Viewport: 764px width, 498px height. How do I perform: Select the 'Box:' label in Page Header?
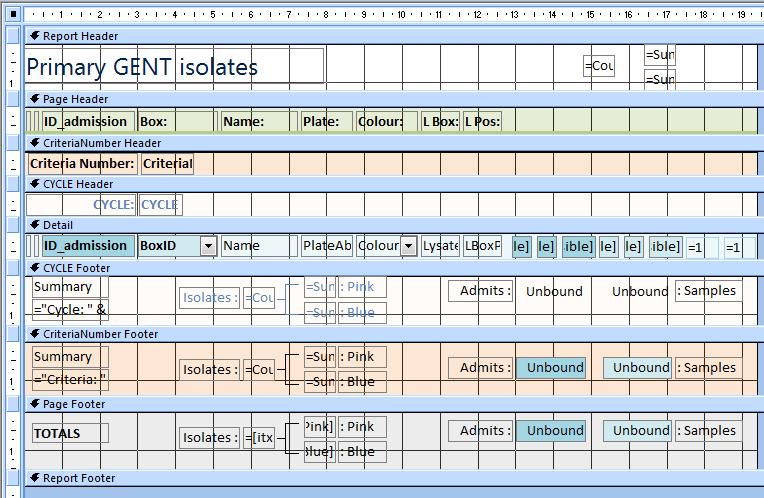coord(177,121)
